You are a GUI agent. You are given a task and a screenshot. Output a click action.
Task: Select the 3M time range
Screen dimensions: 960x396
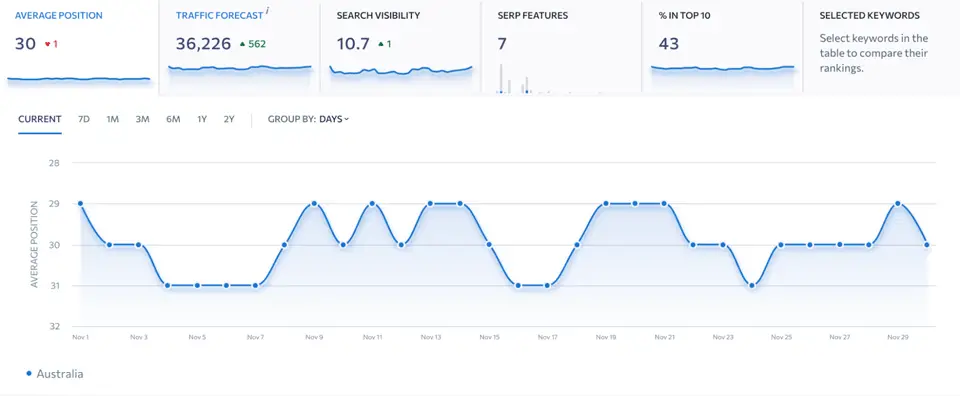(x=143, y=119)
